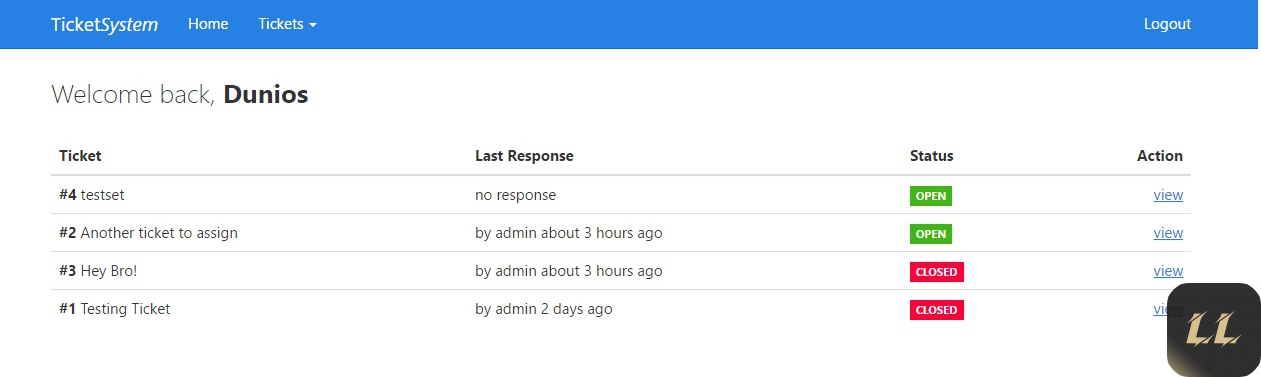Click the OPEN badge on ticket #4

[931, 196]
